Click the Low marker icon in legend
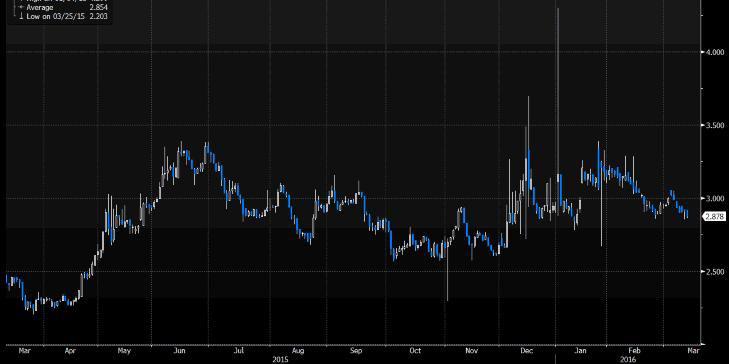729x364 pixels. pyautogui.click(x=21, y=15)
